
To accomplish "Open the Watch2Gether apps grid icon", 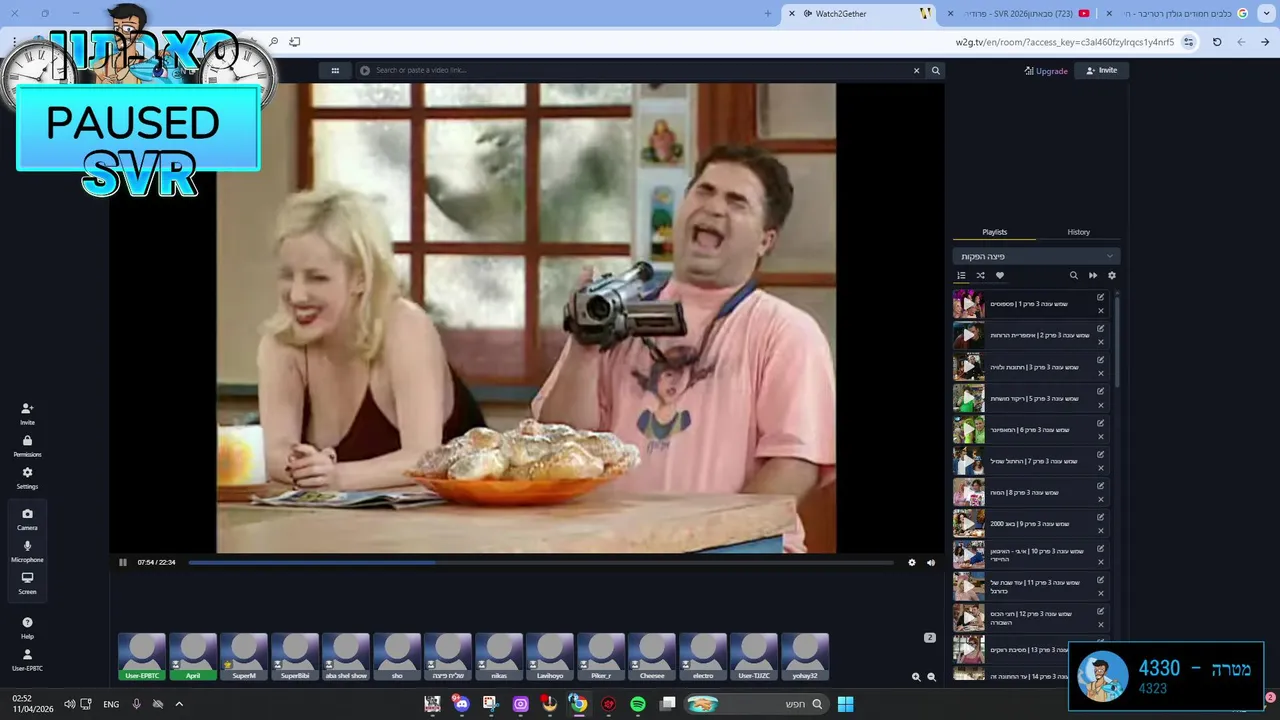I will pyautogui.click(x=335, y=71).
